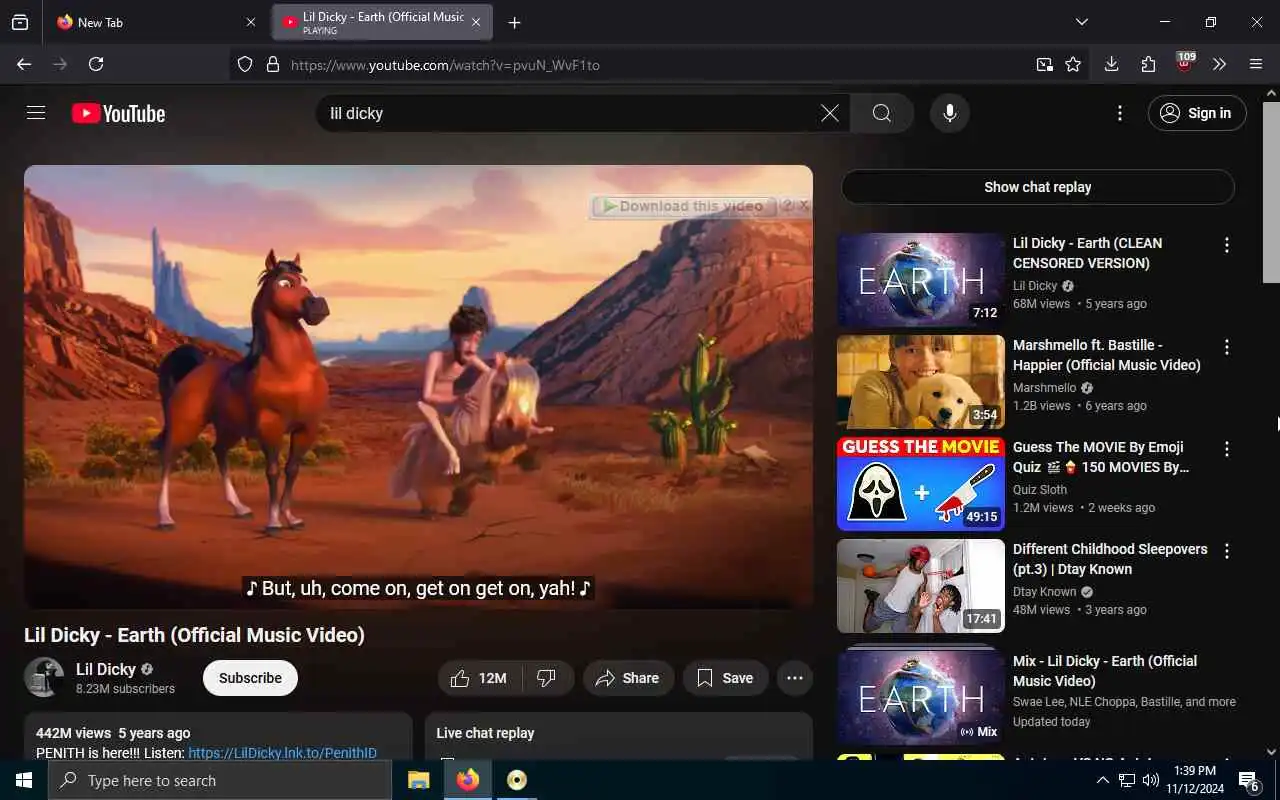Open a new browser tab with plus
The image size is (1280, 800).
tap(514, 22)
